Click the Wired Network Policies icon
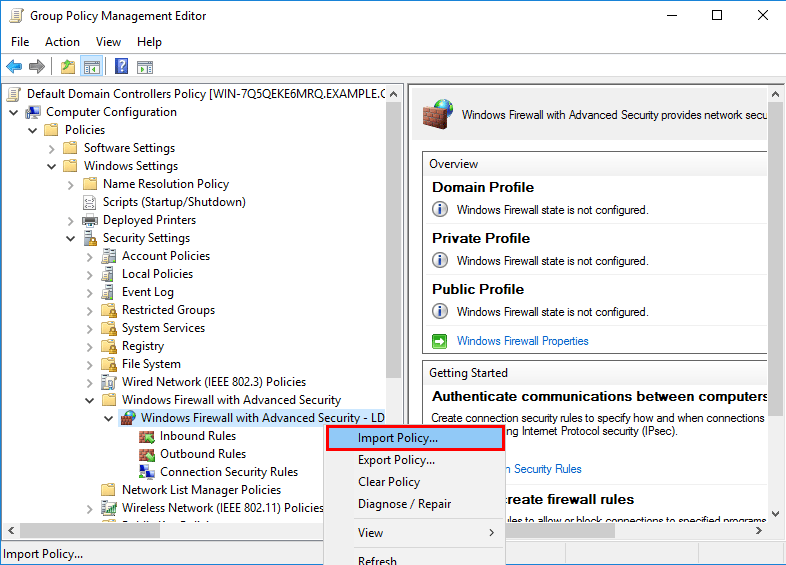 (x=109, y=382)
